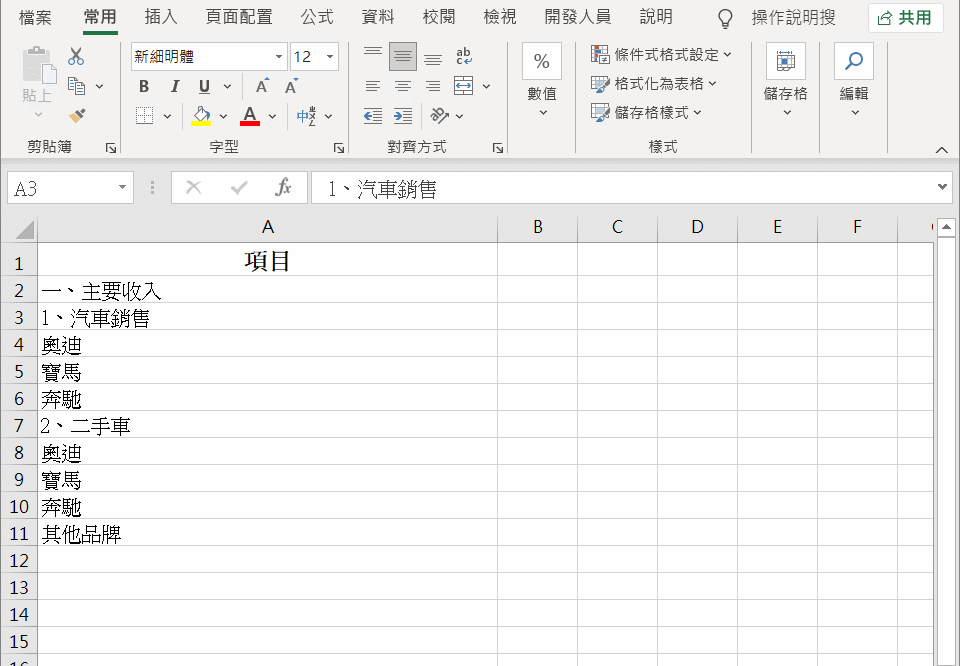Viewport: 960px width, 666px height.
Task: Collapse the ribbon
Action: (942, 150)
